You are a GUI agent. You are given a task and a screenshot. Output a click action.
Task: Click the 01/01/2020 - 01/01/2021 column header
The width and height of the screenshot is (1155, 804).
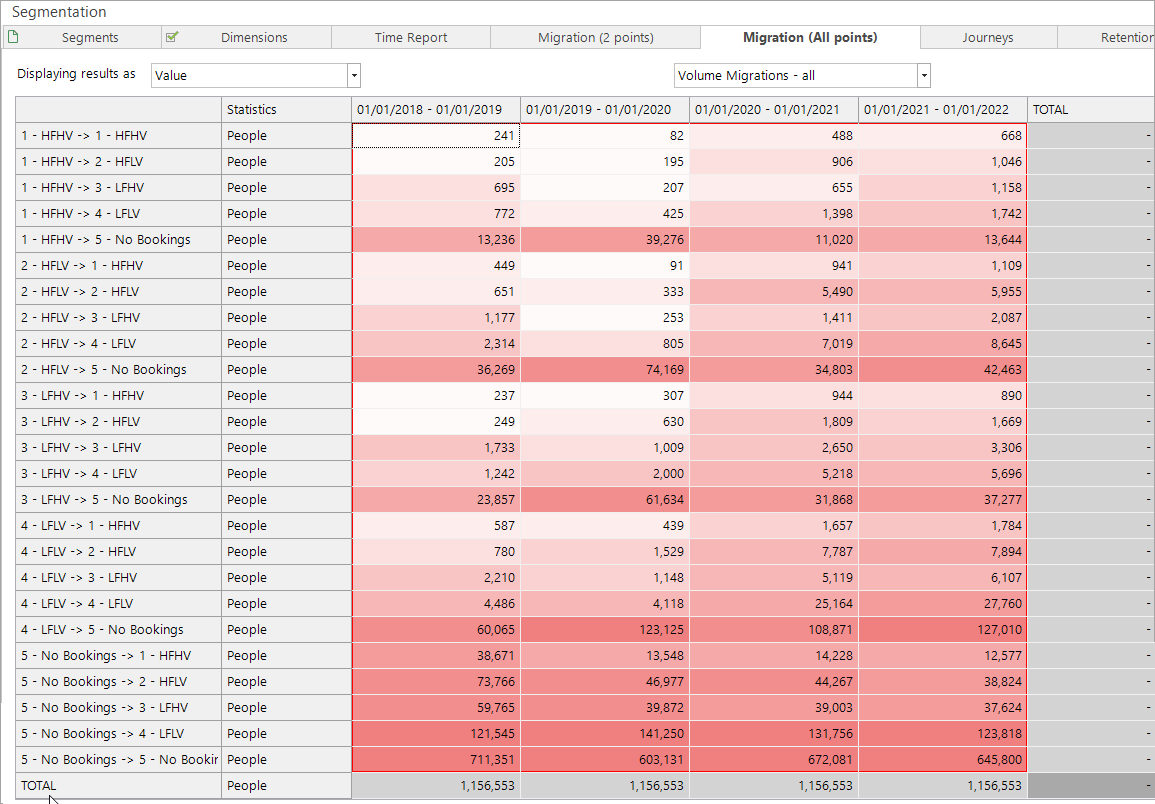[774, 110]
